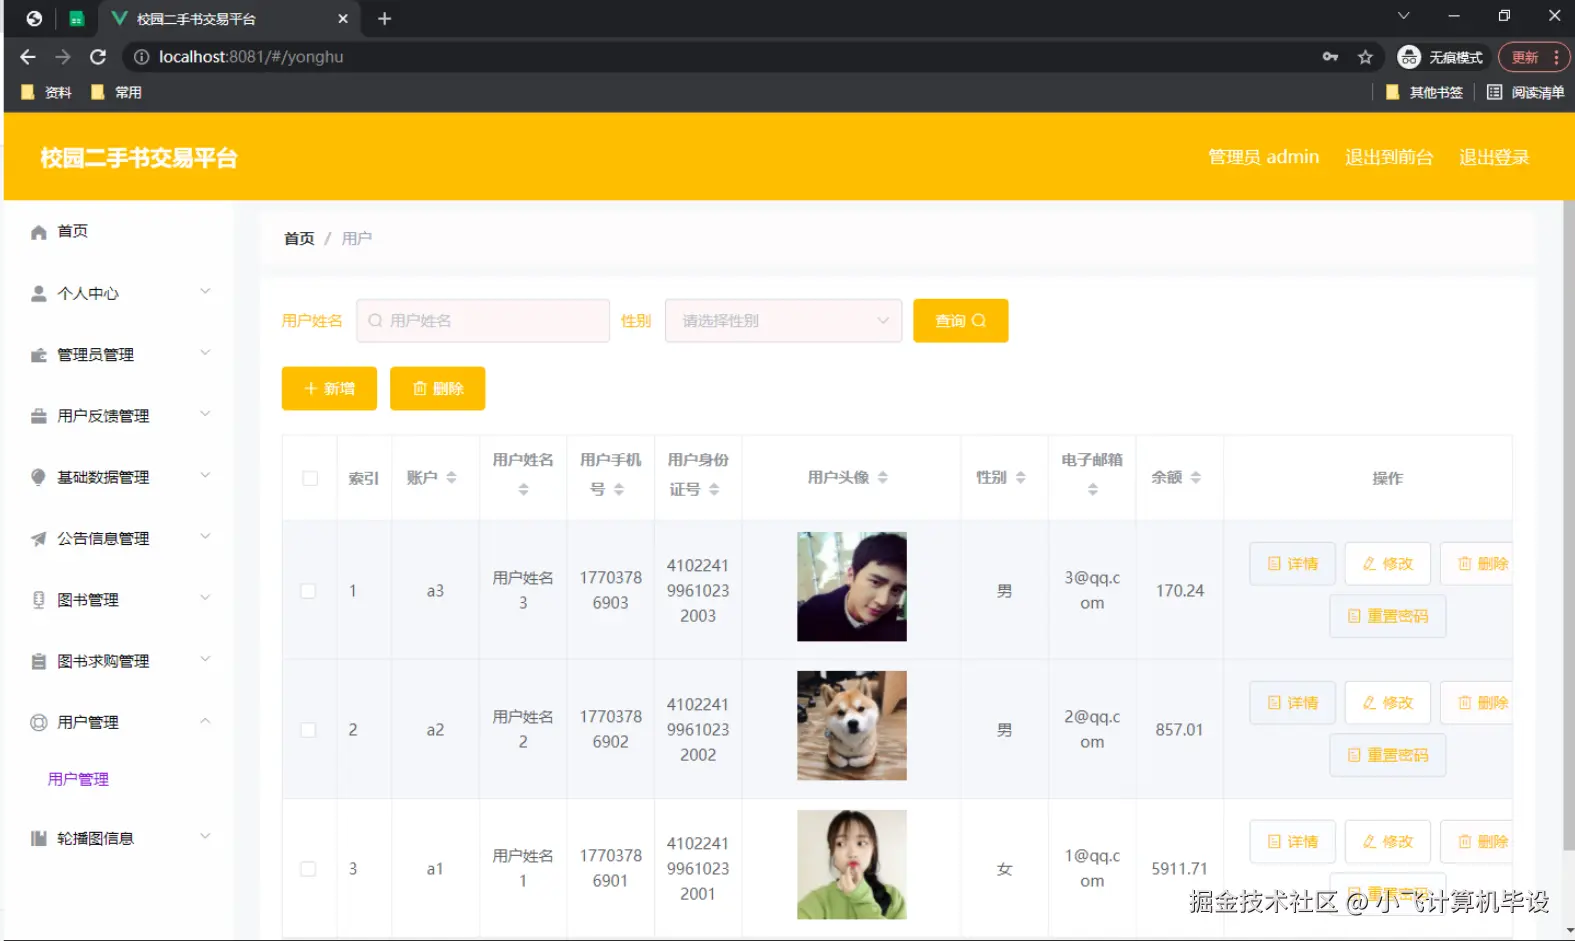Viewport: 1575px width, 941px height.
Task: Sort table by 用户头像 column
Action: point(883,478)
